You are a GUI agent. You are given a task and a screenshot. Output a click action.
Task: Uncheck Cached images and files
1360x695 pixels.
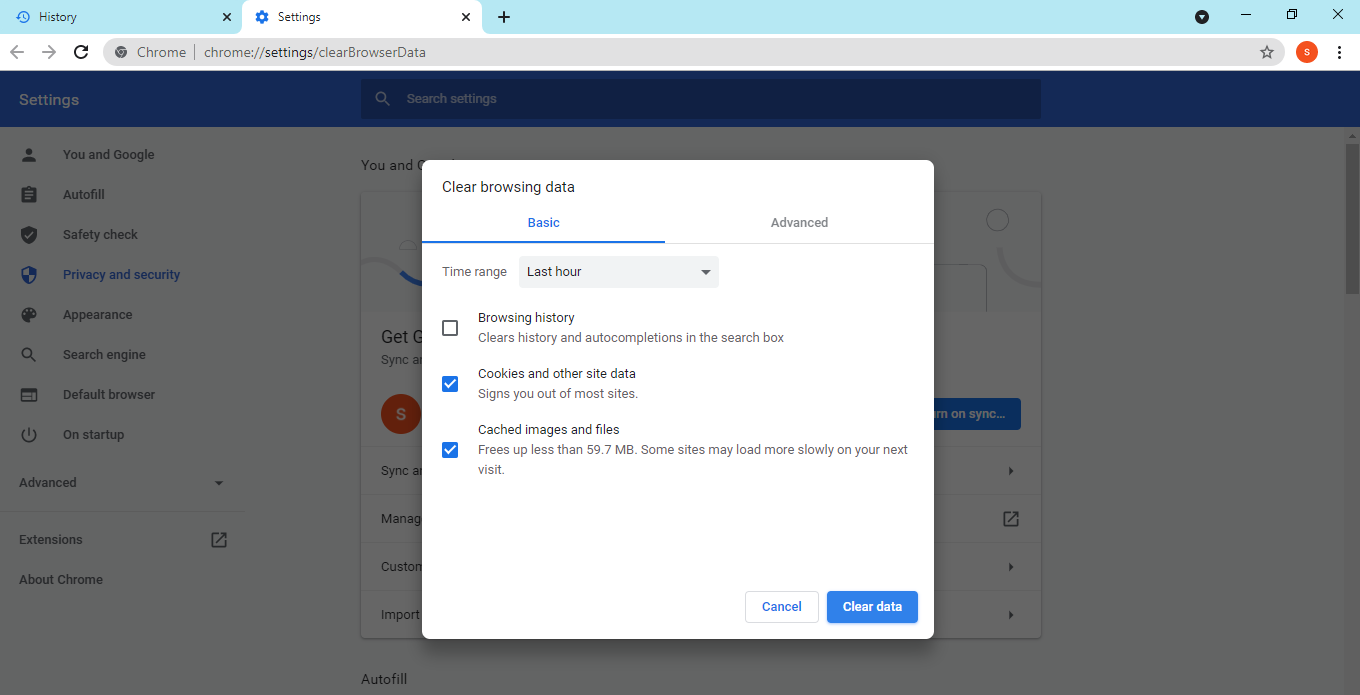tap(450, 449)
